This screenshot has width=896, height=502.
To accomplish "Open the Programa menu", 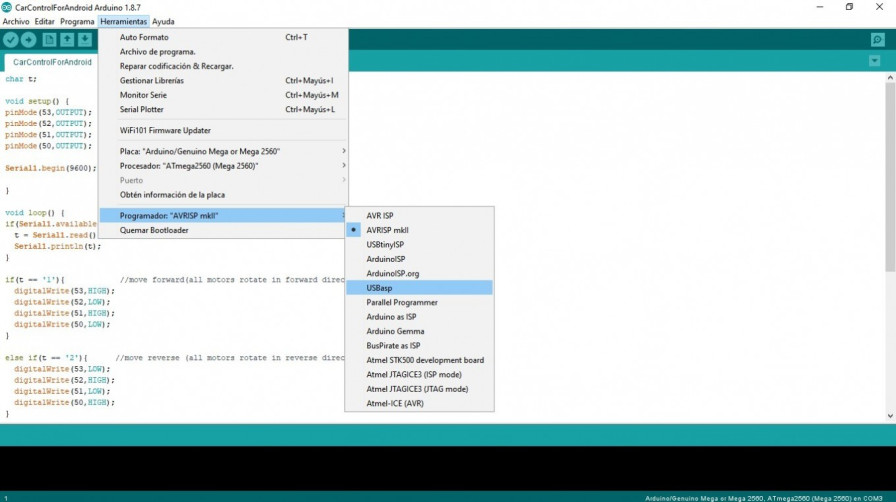I will tap(77, 21).
